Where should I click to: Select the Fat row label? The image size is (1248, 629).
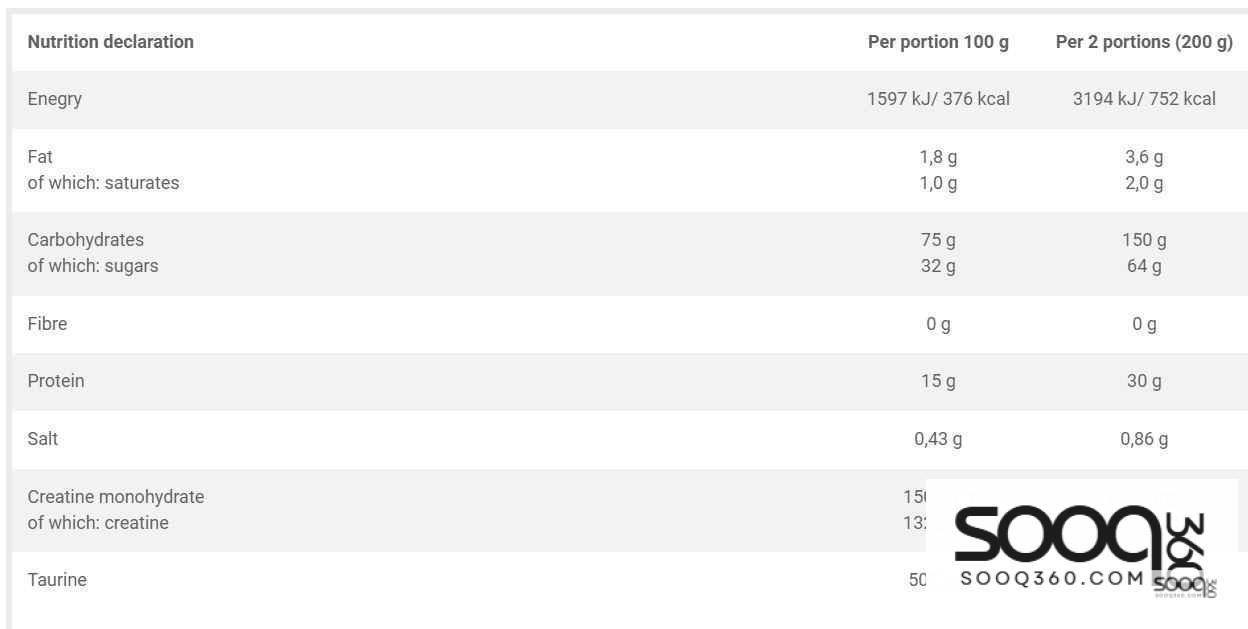(x=40, y=157)
